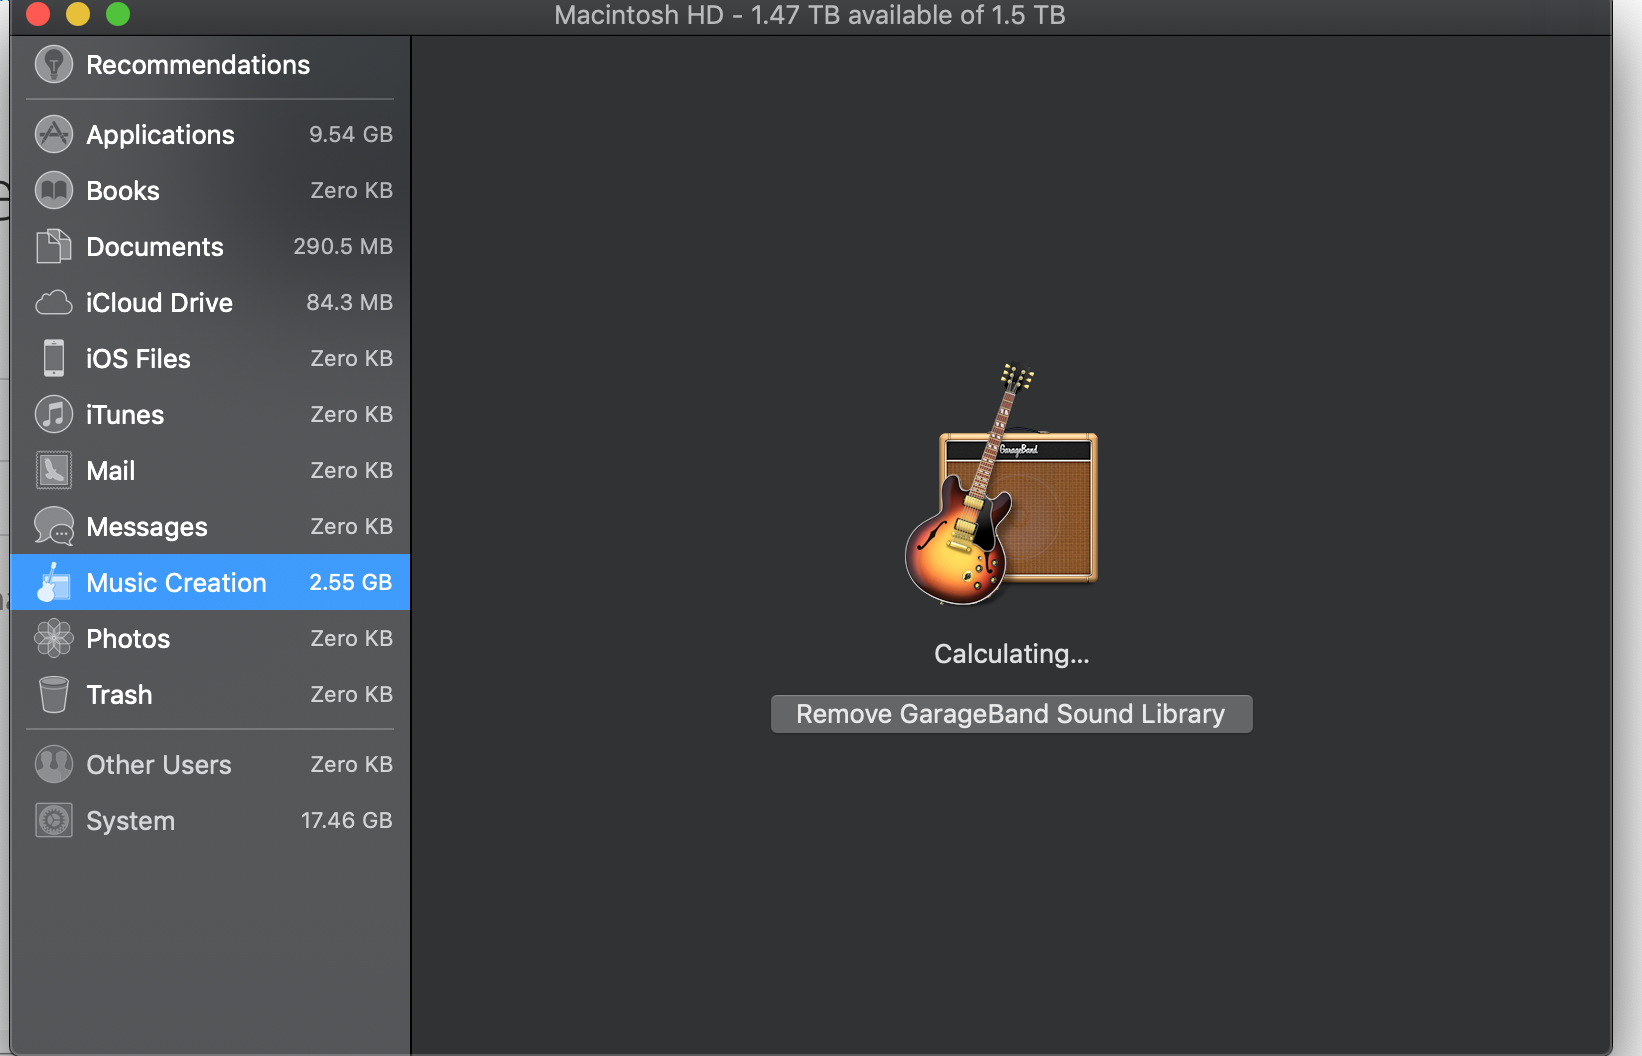Click the Zero KB value beside Messages
The image size is (1642, 1056).
351,527
